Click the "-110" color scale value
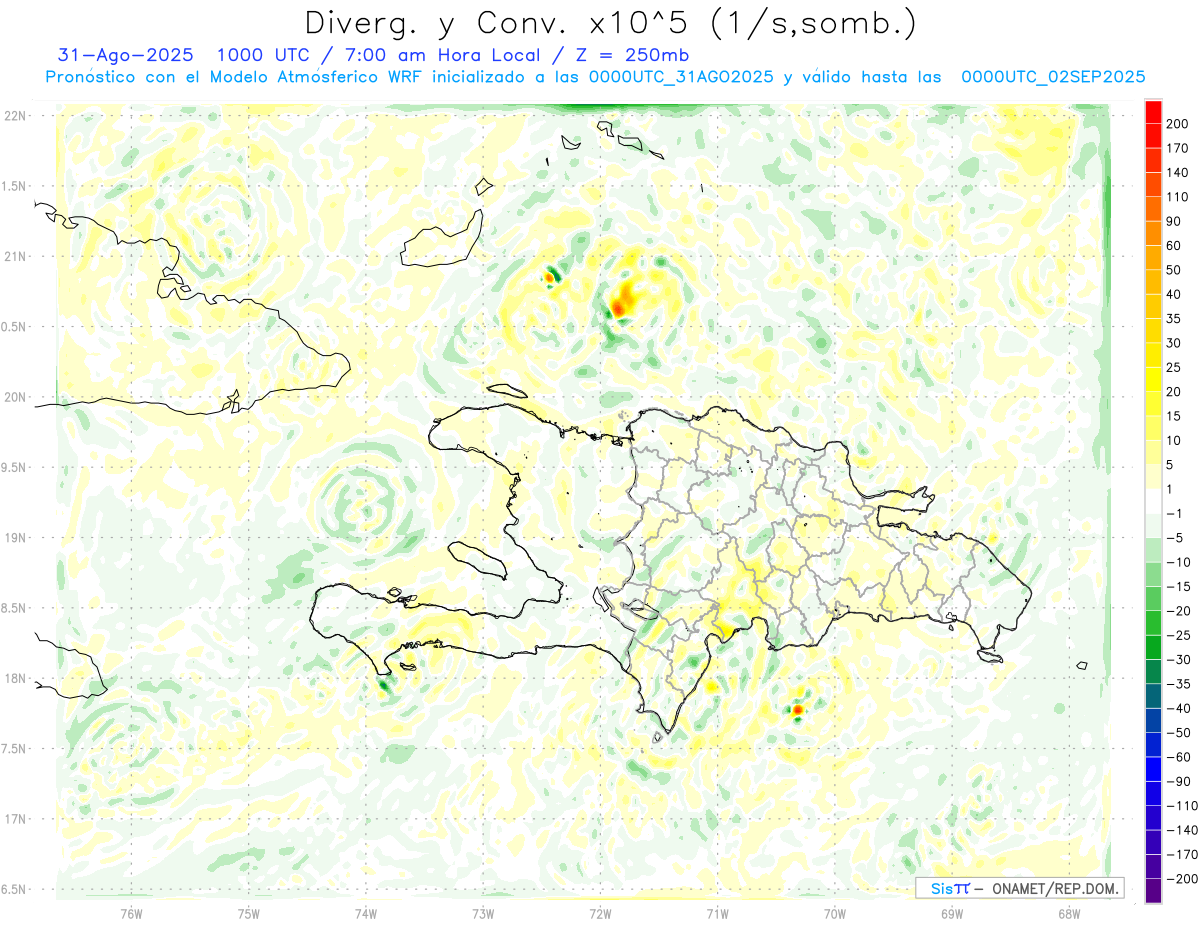The image size is (1200, 927). 1181,807
